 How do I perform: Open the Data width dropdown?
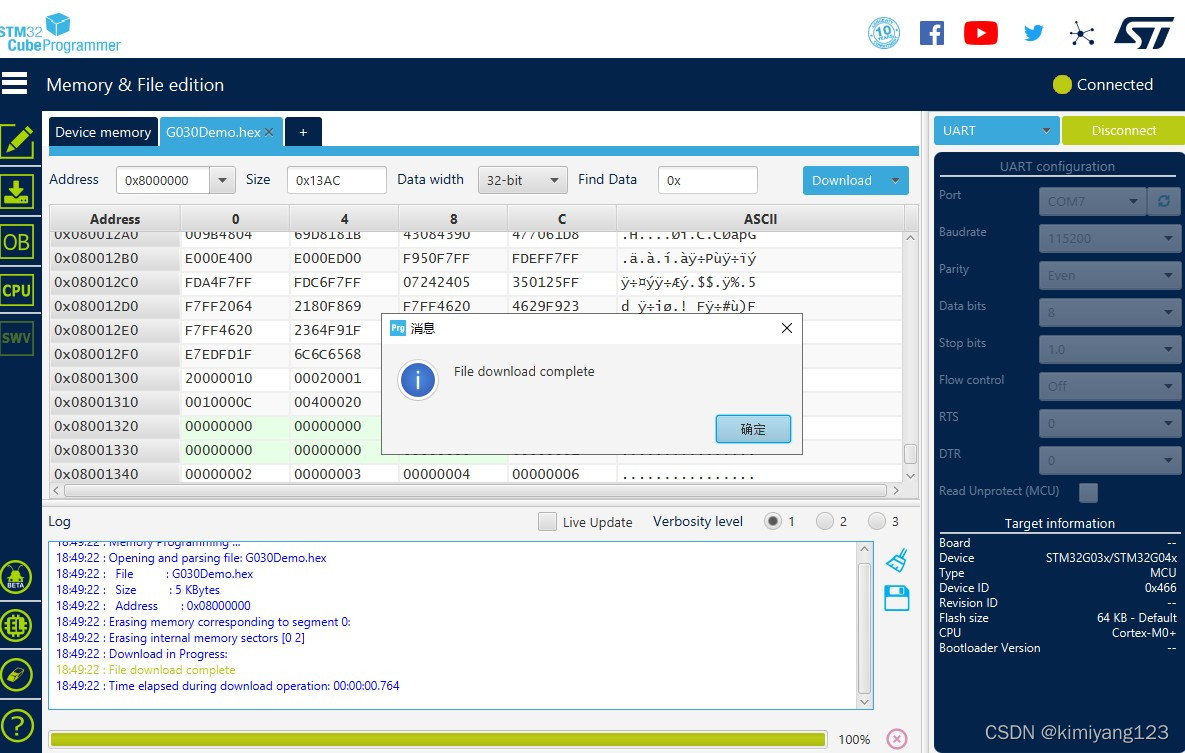(x=522, y=179)
